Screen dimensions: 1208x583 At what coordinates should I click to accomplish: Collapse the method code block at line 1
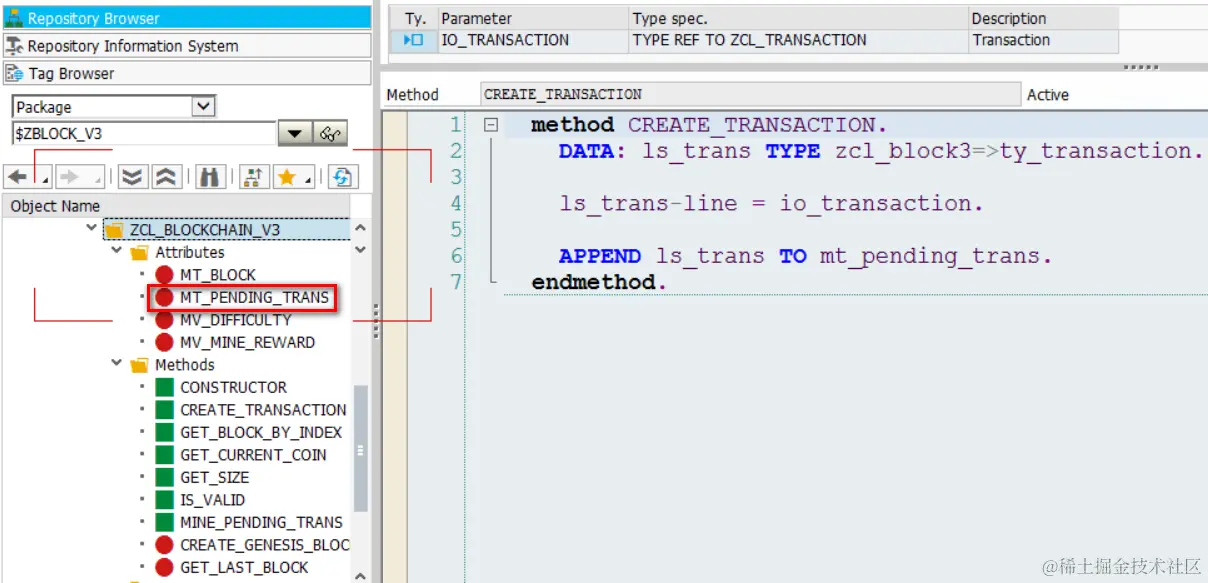tap(491, 125)
